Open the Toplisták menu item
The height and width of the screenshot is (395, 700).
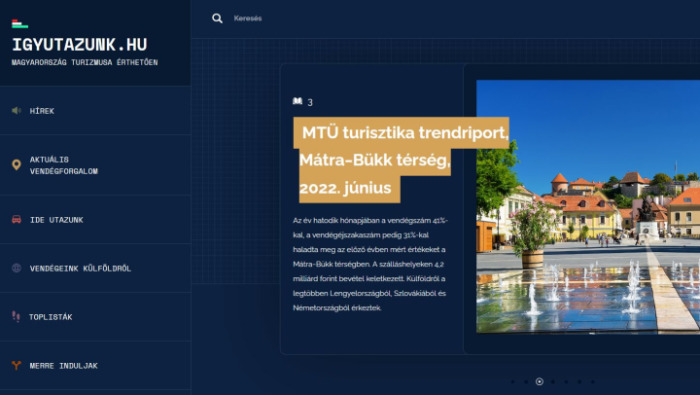point(50,317)
